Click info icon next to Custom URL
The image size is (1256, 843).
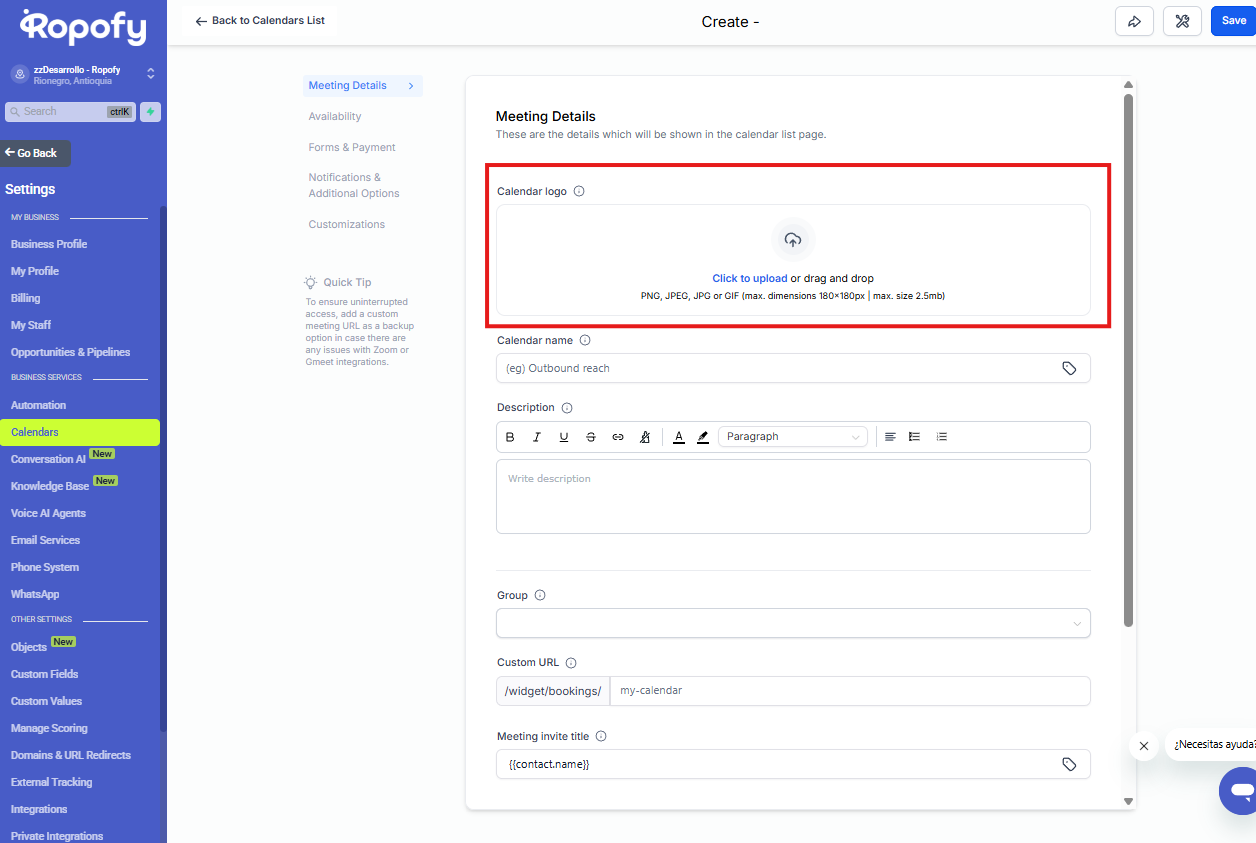(571, 663)
